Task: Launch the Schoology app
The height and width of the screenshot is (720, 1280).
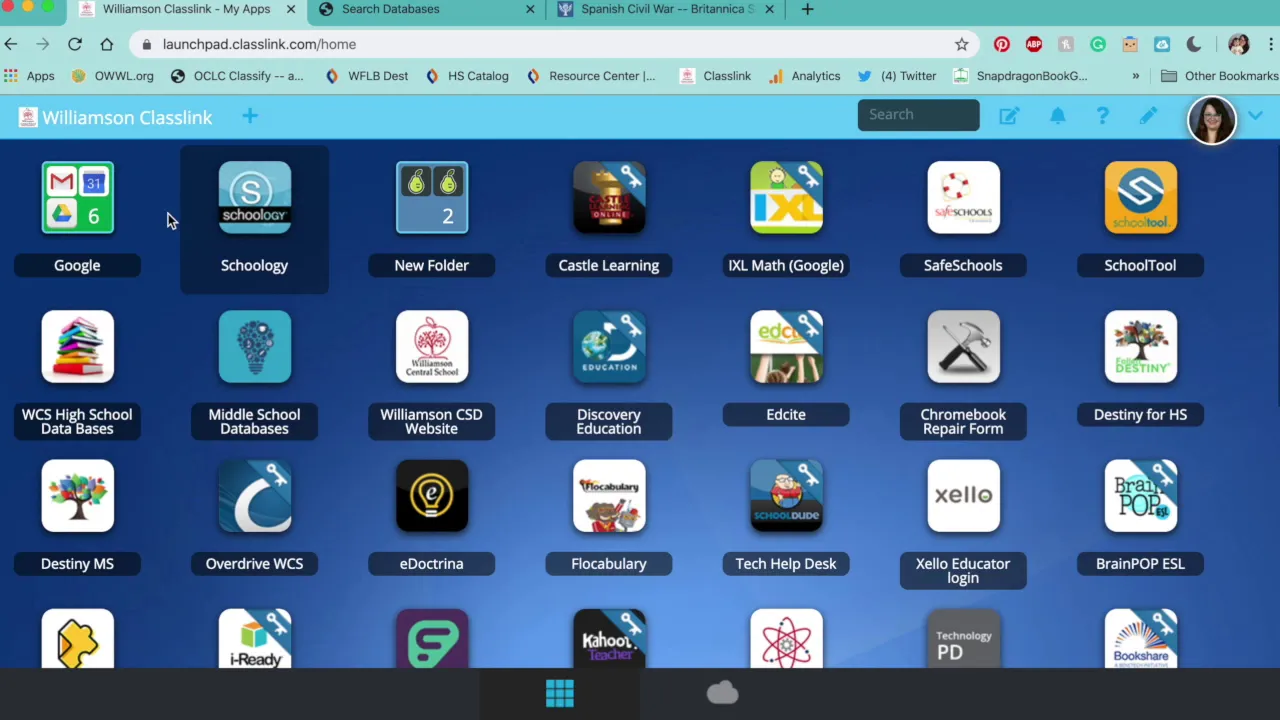Action: [254, 197]
